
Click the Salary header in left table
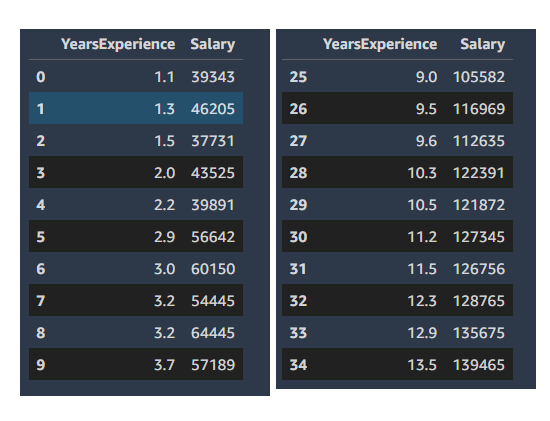(213, 45)
